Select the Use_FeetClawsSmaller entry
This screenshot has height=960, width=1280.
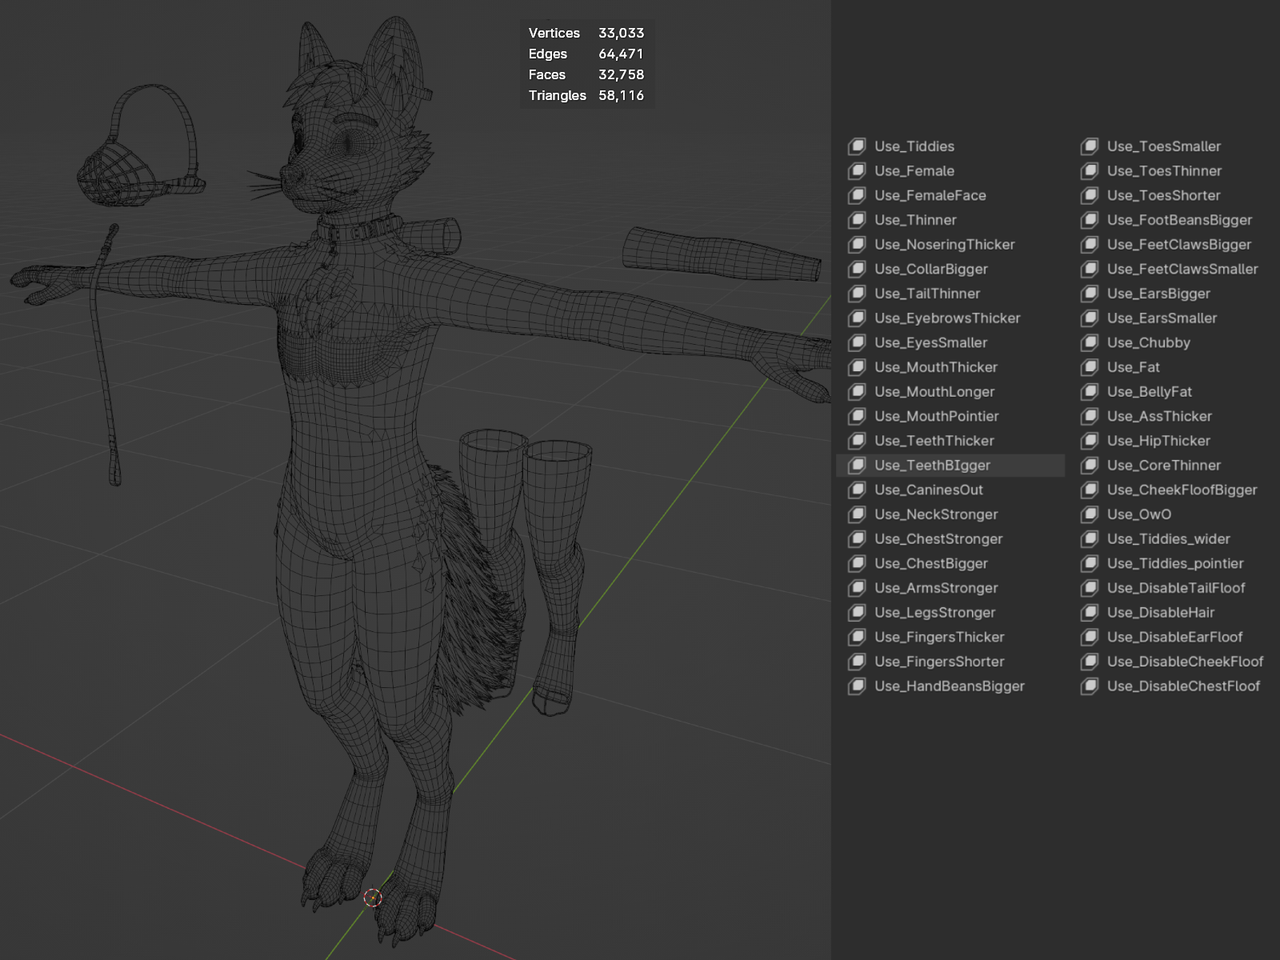click(x=1182, y=269)
